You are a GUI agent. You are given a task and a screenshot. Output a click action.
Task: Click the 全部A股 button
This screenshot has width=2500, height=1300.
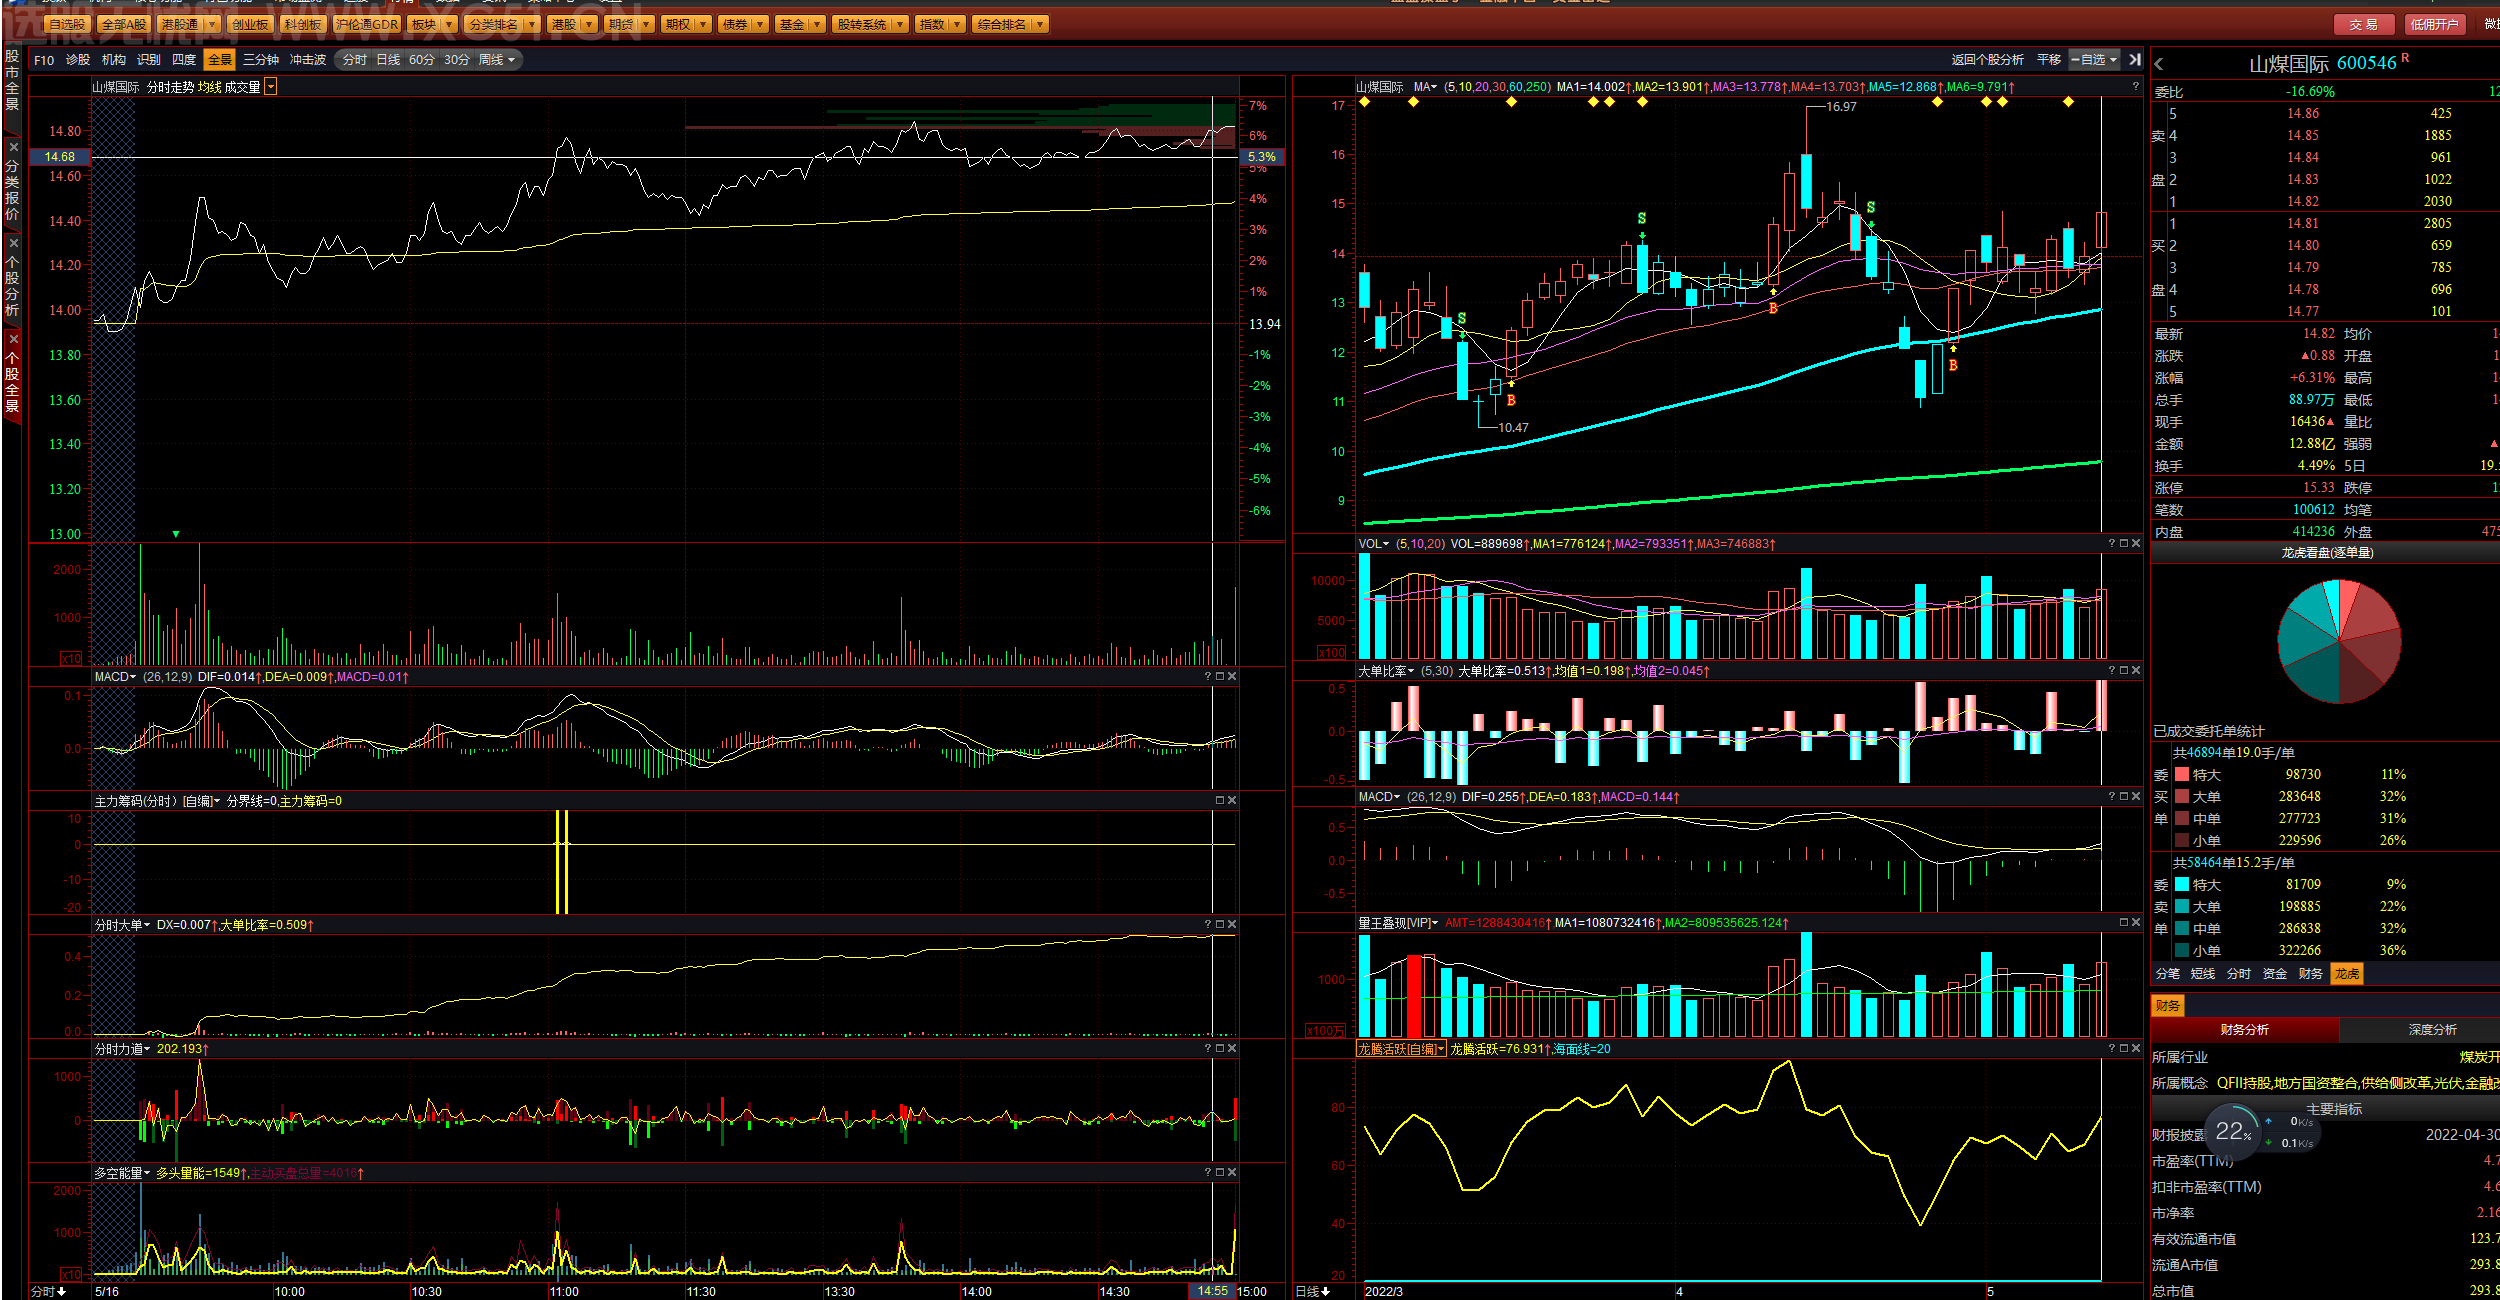point(124,24)
